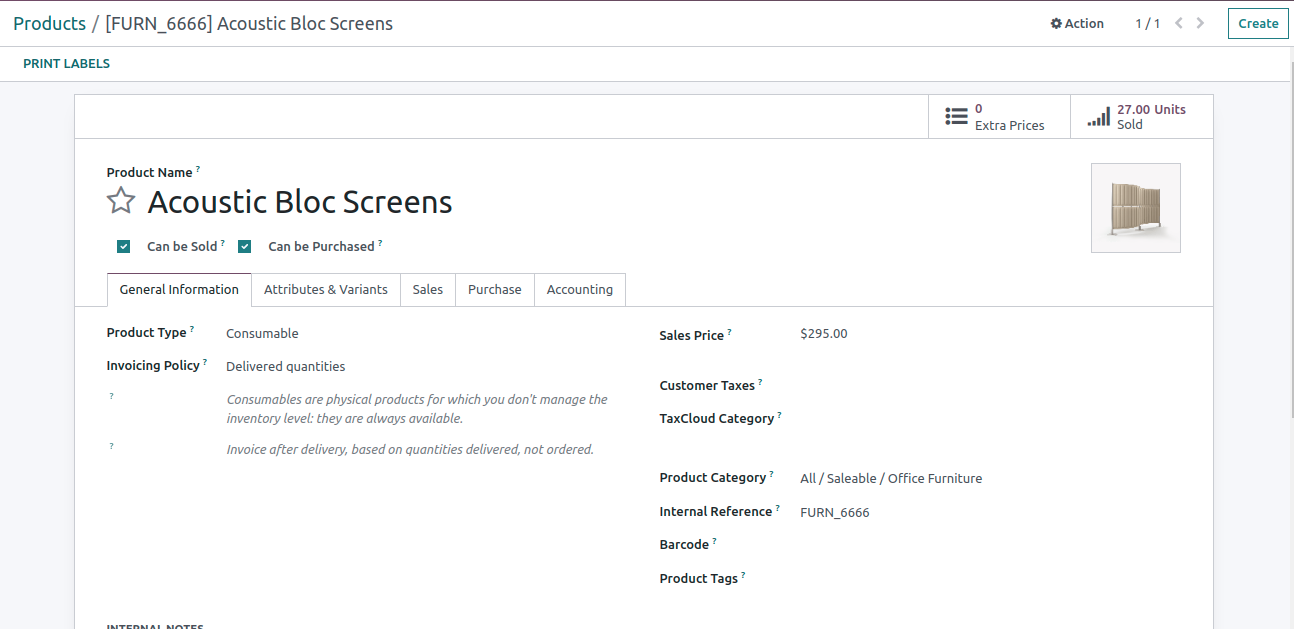Click Print Labels button
The height and width of the screenshot is (629, 1294).
pyautogui.click(x=67, y=64)
